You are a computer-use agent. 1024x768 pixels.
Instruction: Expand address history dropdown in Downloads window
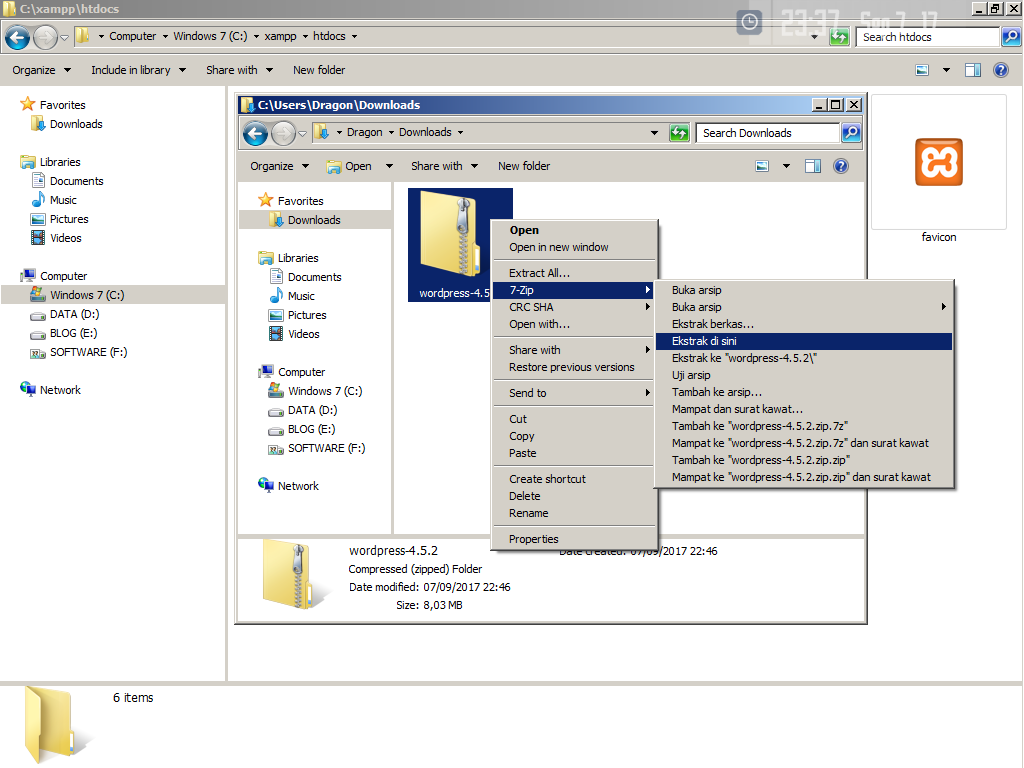coord(654,133)
